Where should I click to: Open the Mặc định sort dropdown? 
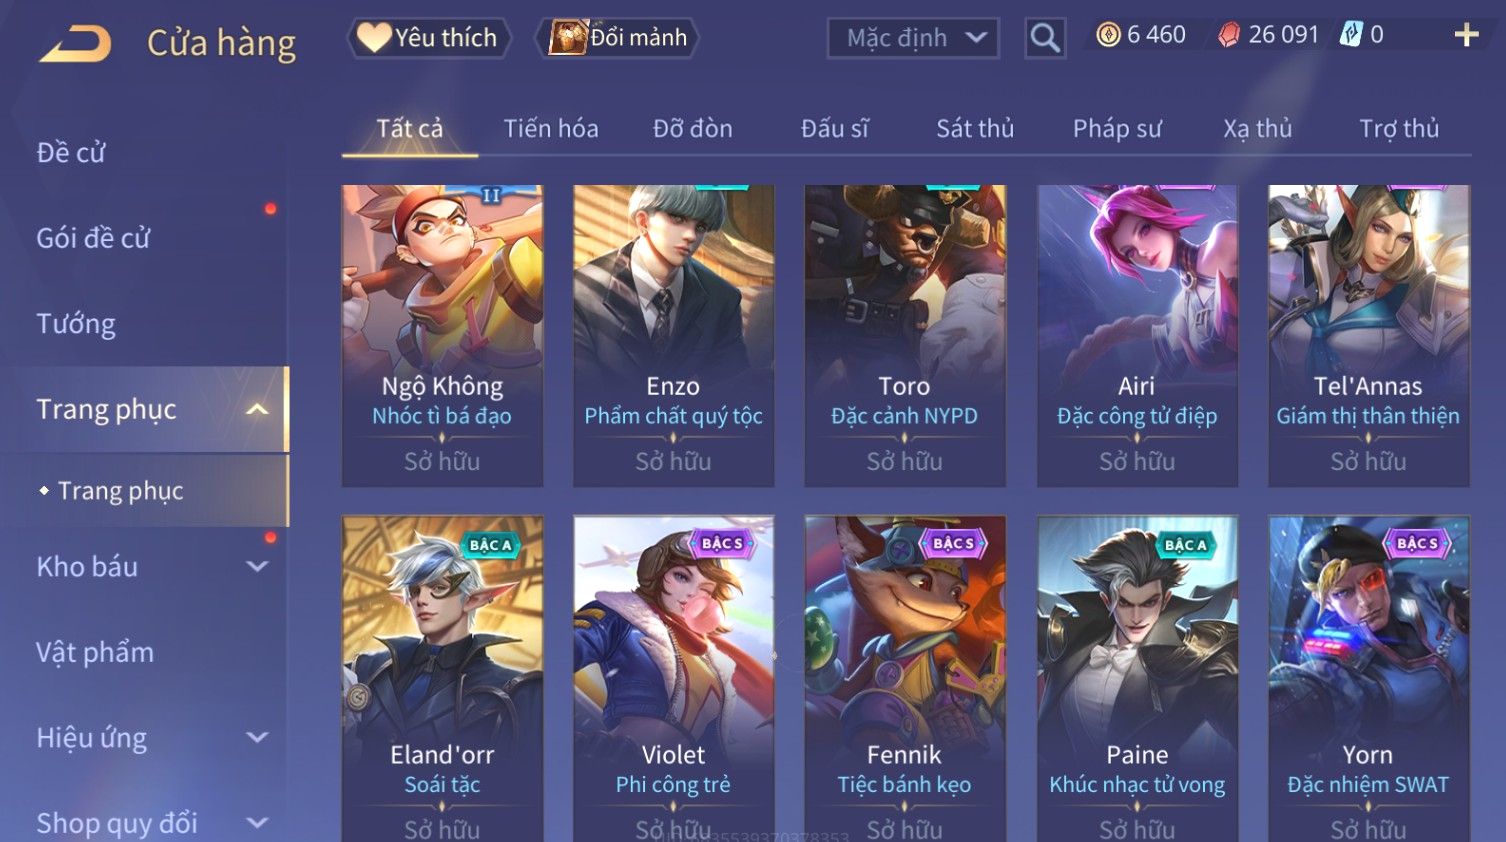pyautogui.click(x=913, y=38)
